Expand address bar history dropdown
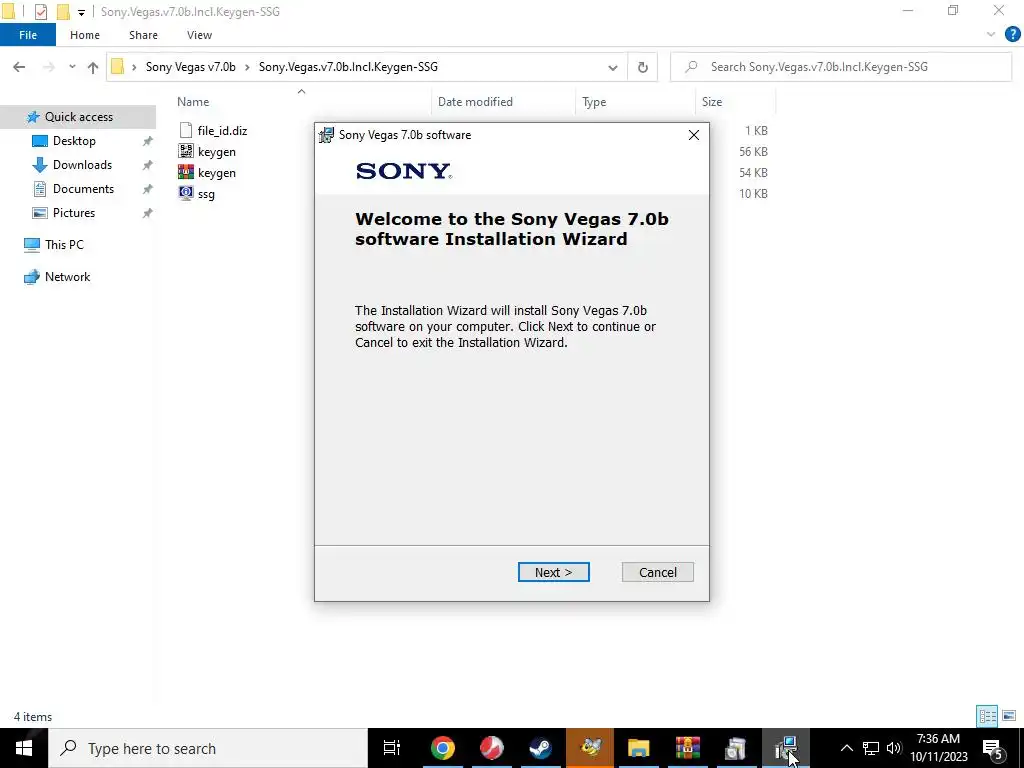The image size is (1024, 768). pos(613,67)
